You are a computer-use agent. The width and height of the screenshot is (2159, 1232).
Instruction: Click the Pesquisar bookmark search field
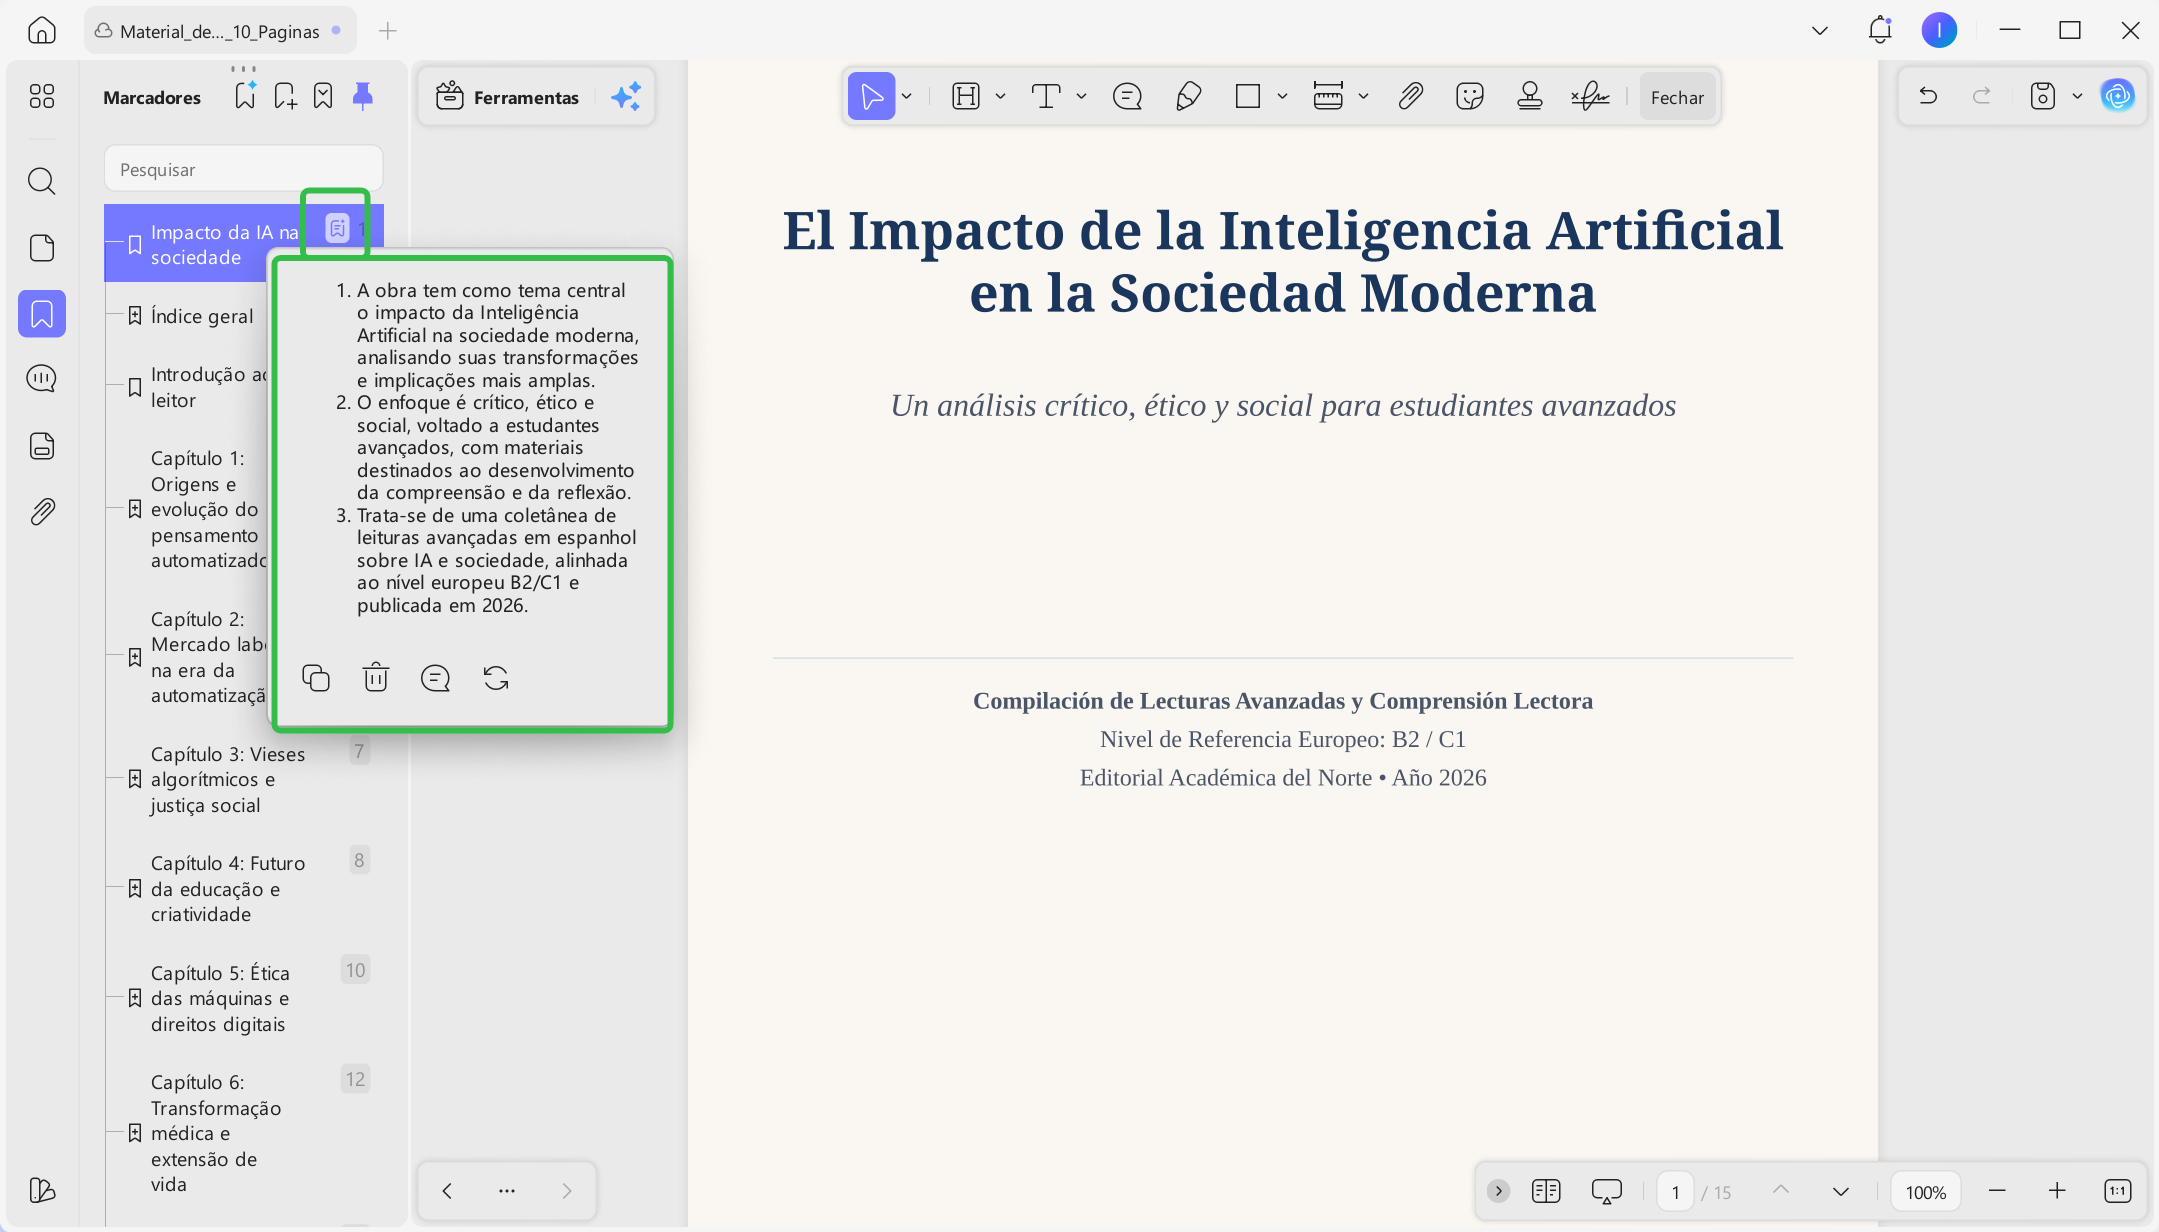[243, 169]
